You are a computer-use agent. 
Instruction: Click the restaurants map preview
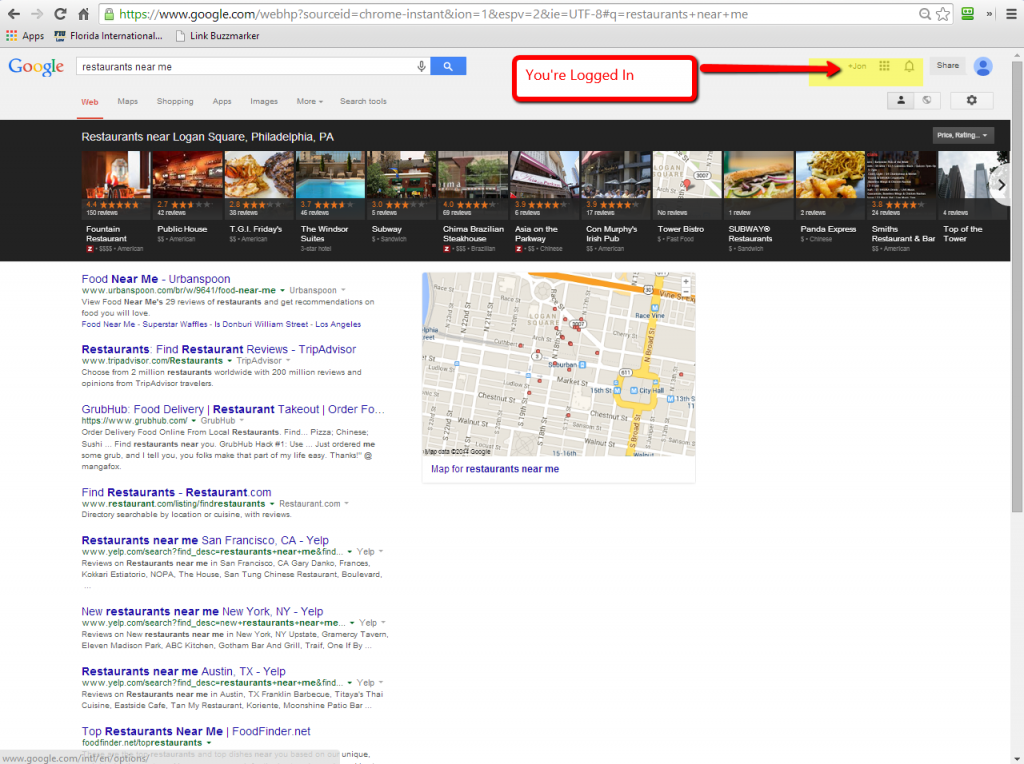(558, 364)
